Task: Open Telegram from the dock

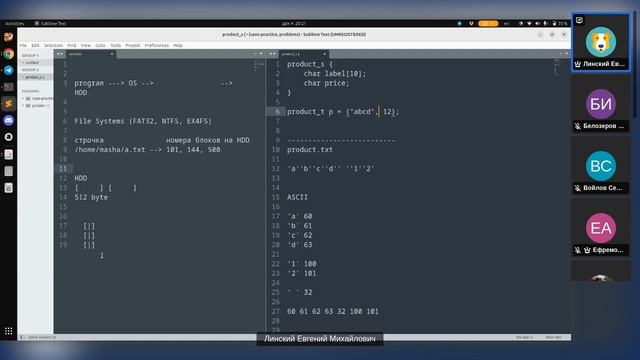Action: click(9, 70)
